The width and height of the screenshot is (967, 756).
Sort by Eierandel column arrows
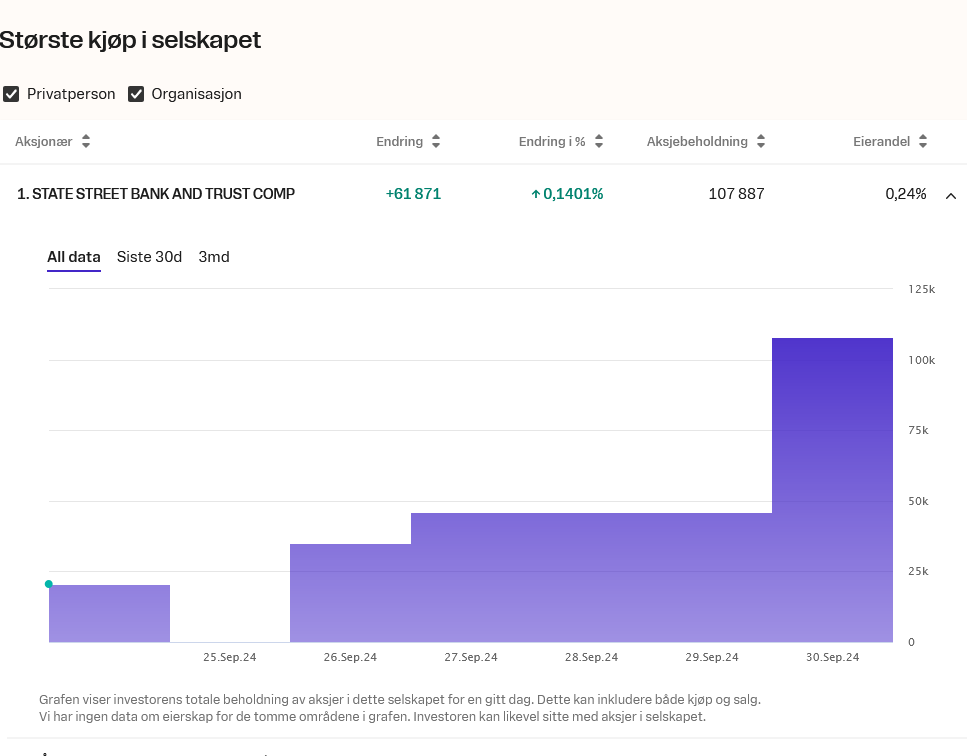923,141
